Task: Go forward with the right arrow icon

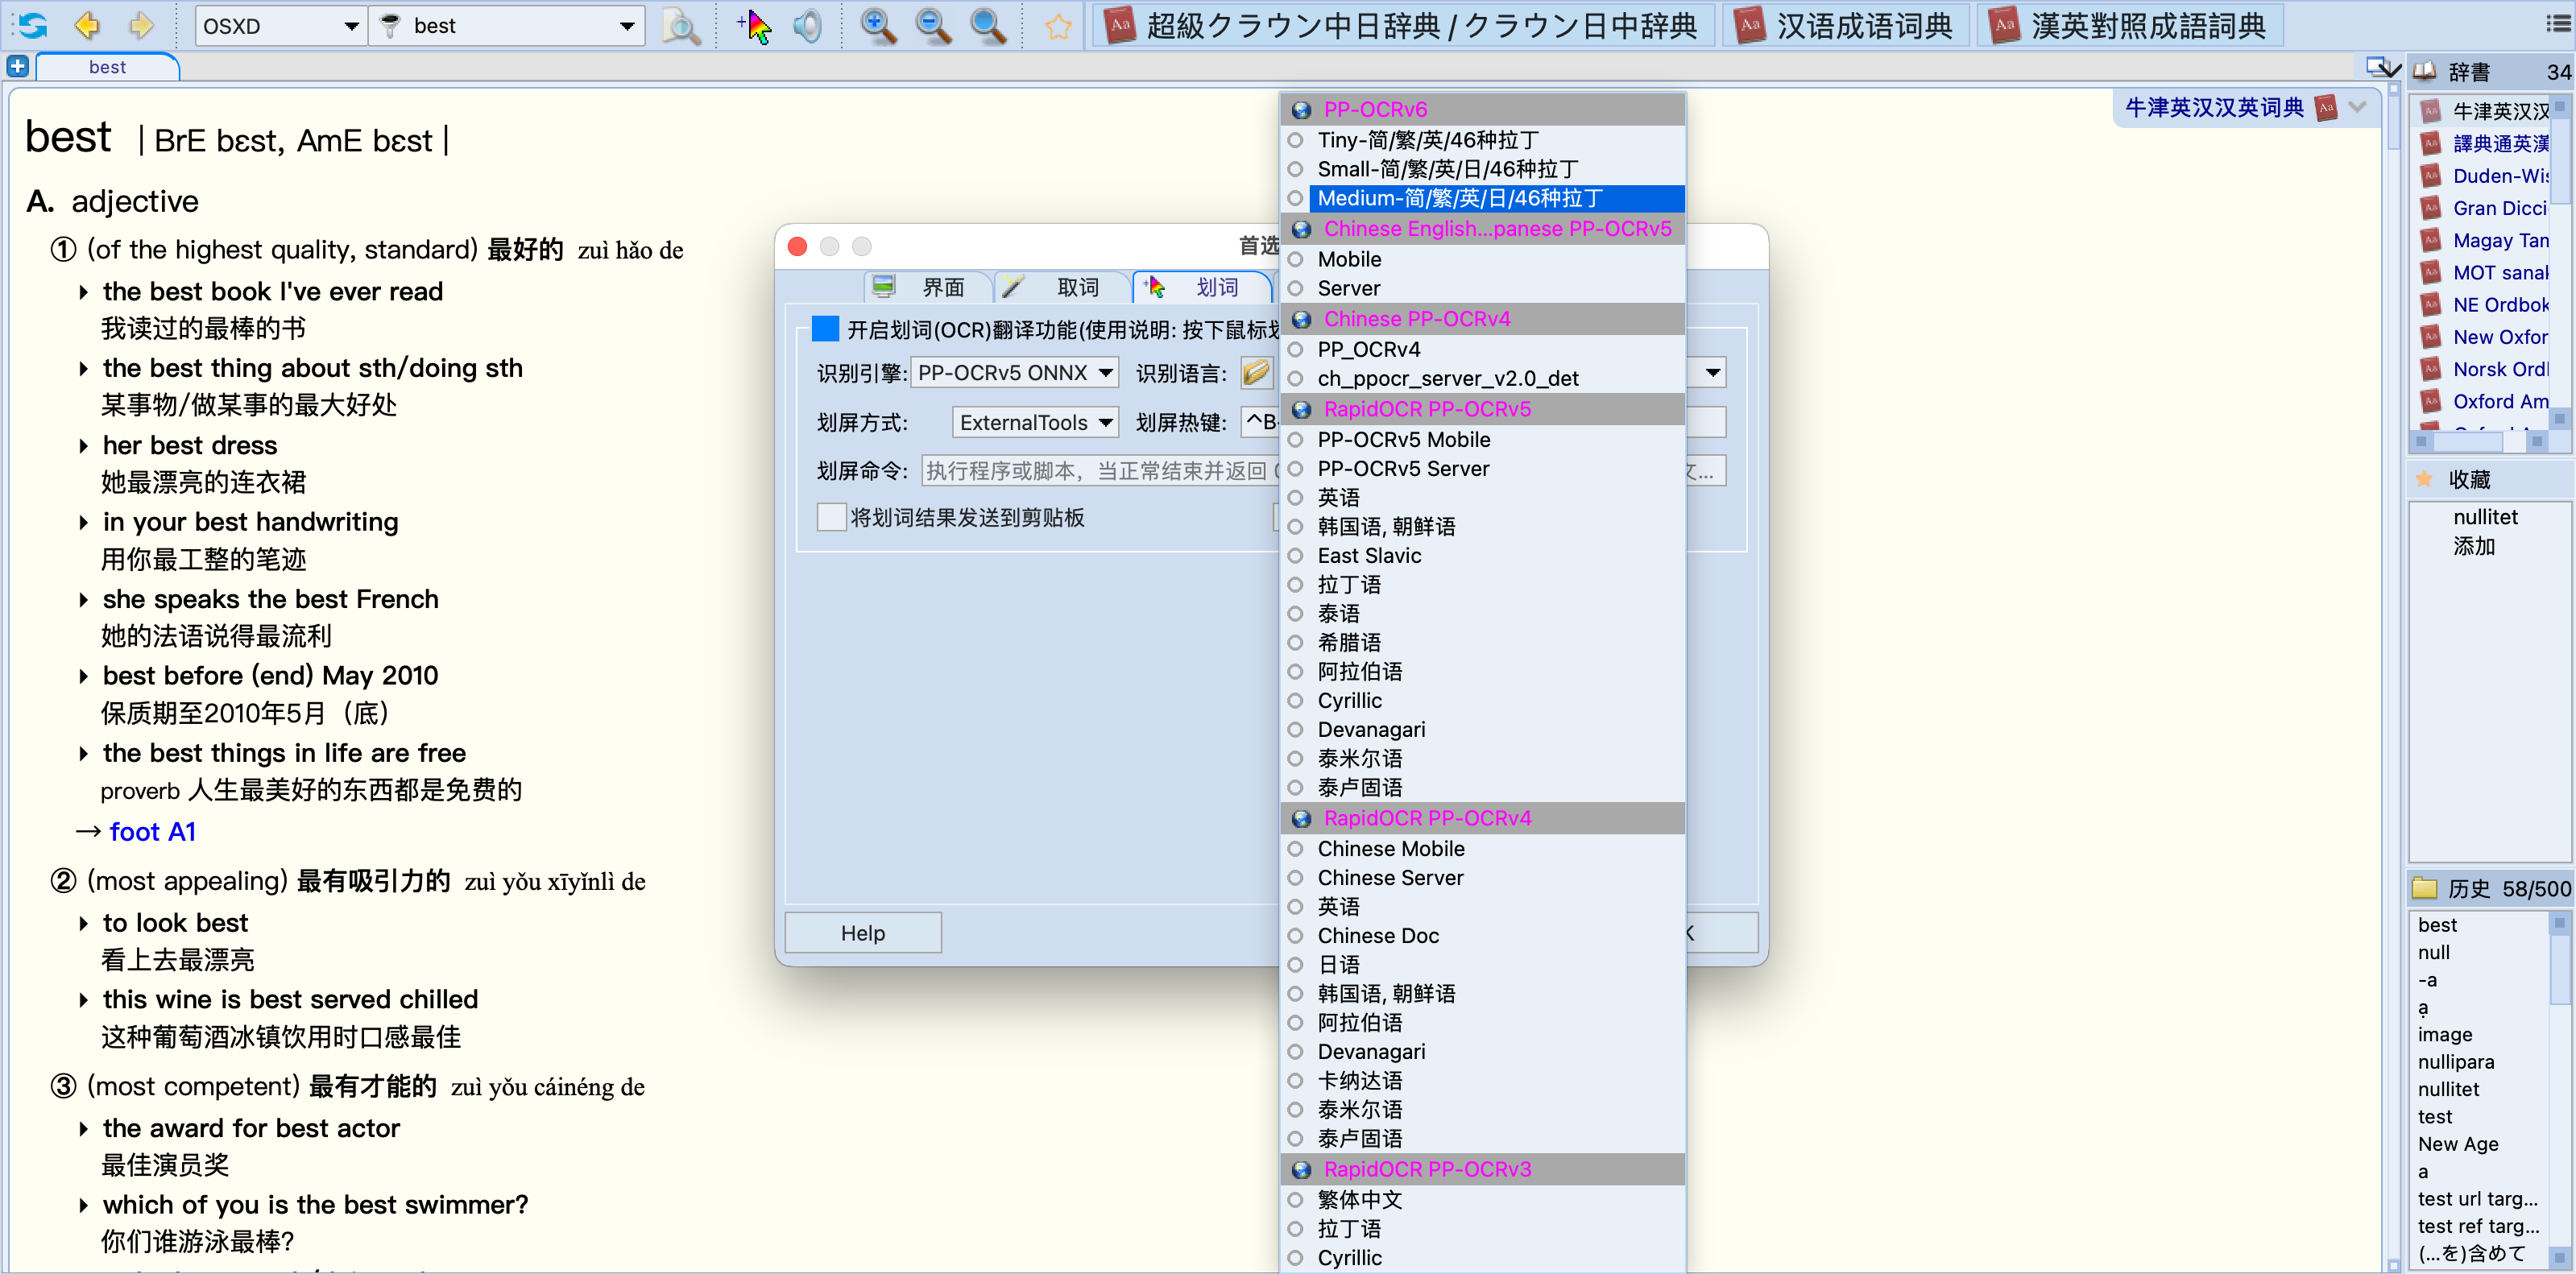Action: (x=141, y=25)
